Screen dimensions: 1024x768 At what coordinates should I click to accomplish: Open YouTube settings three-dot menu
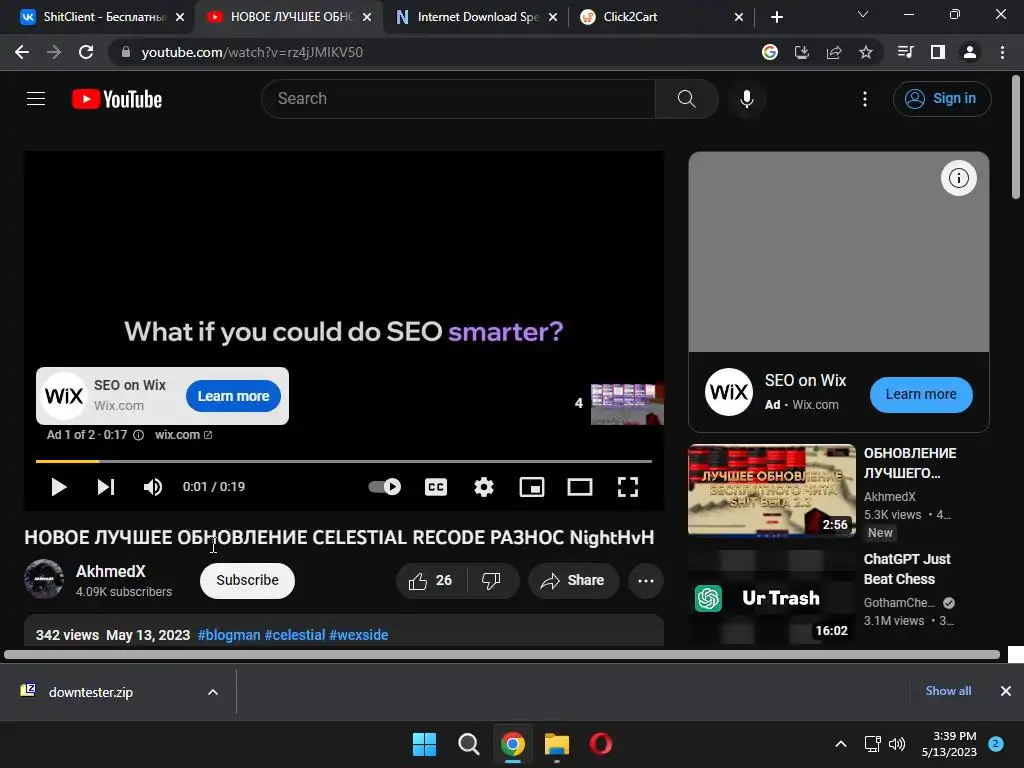pyautogui.click(x=865, y=99)
